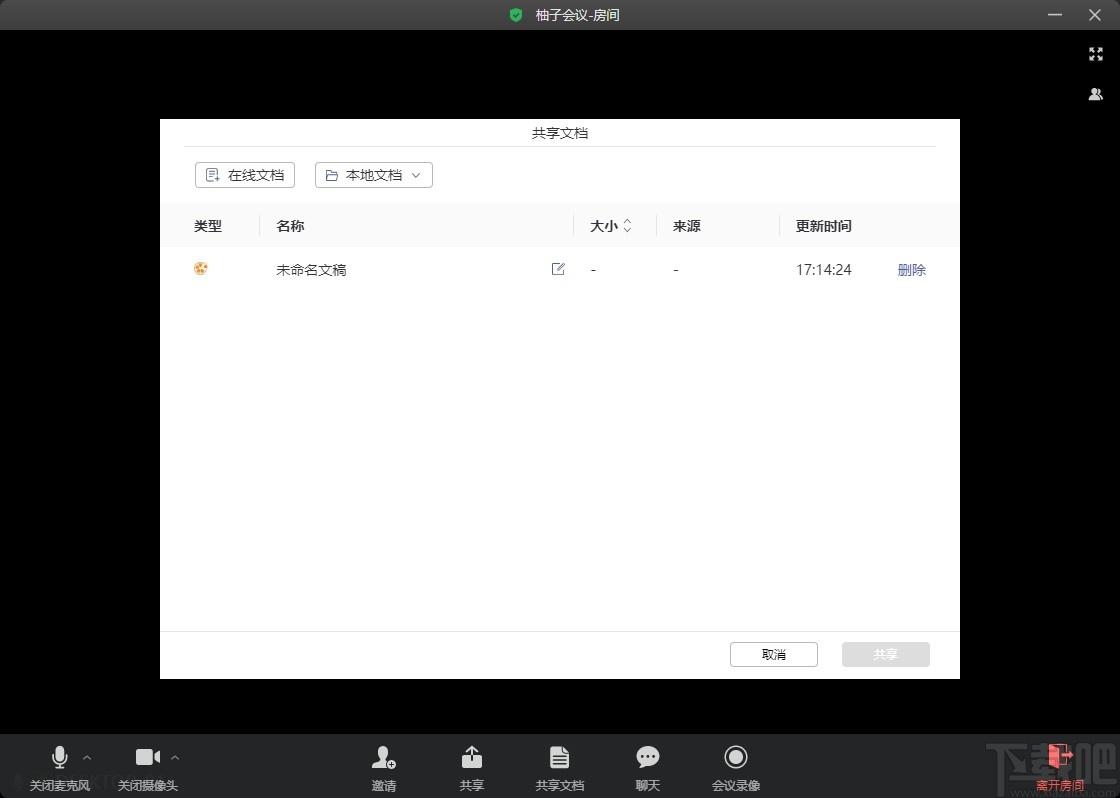Open the 邀请 invite icon

384,757
